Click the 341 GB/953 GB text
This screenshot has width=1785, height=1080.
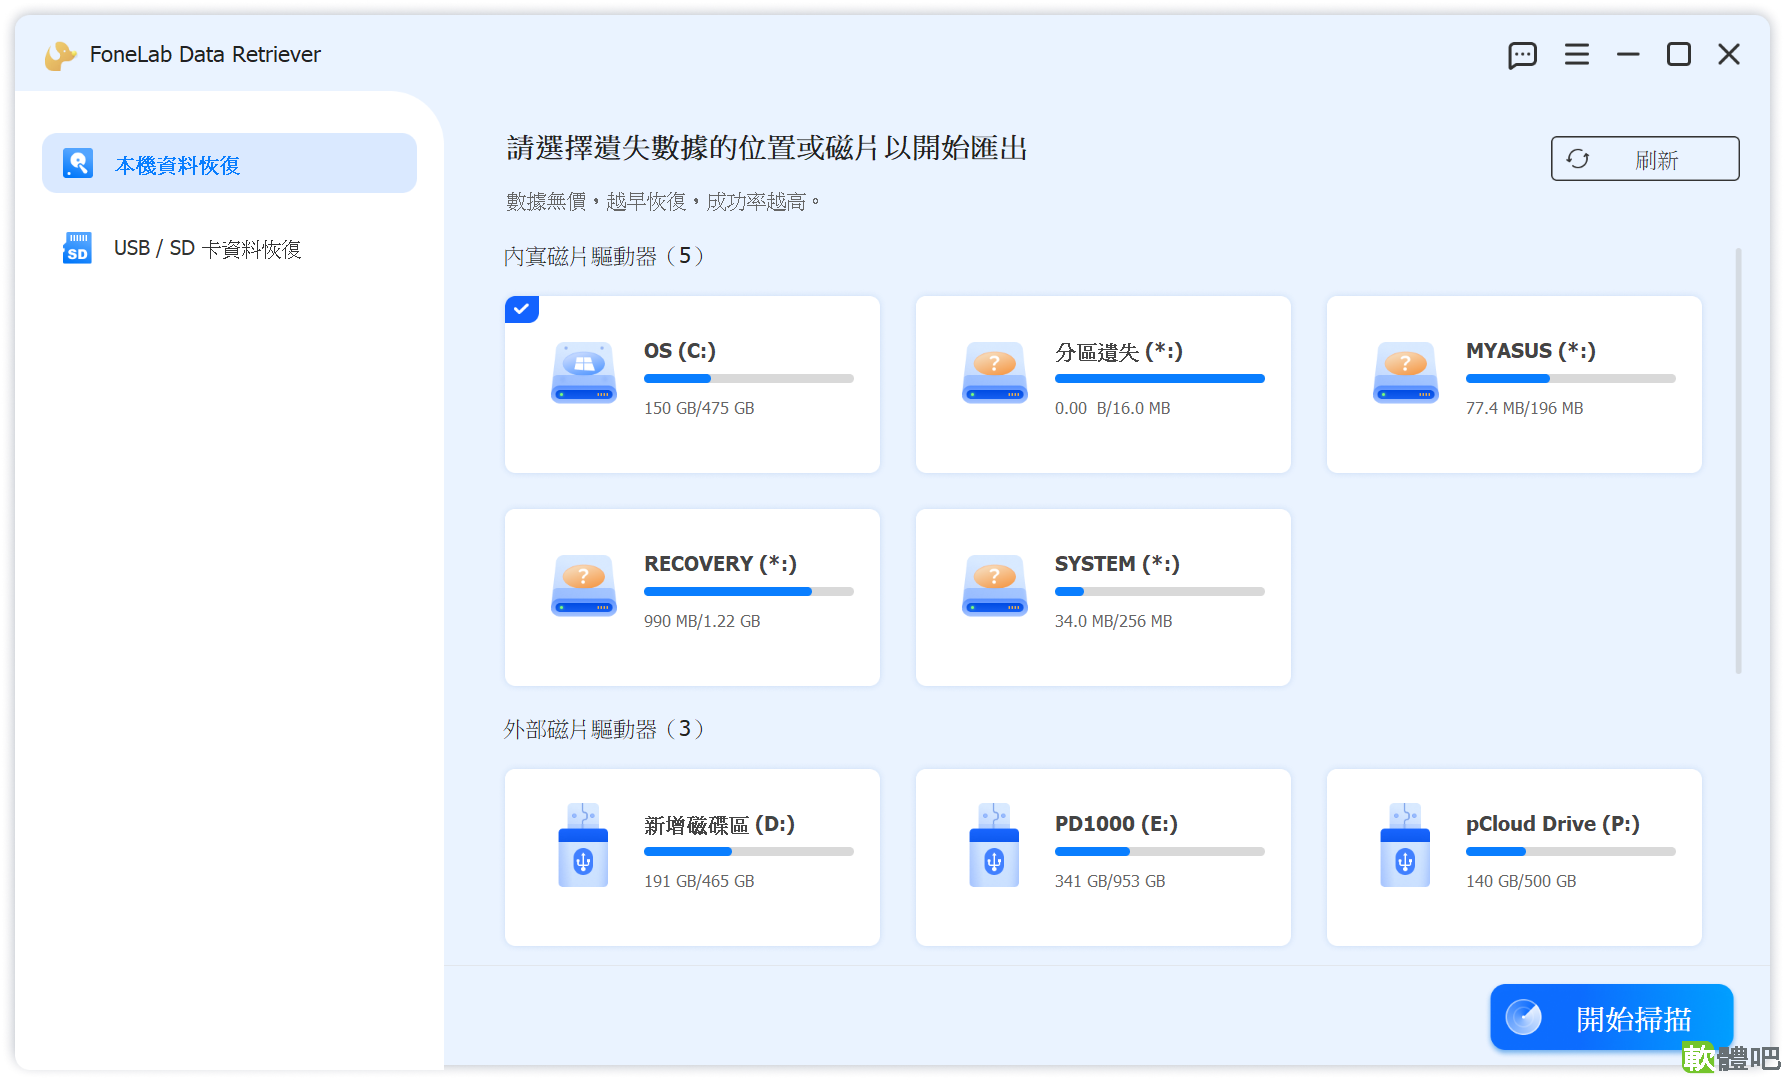(x=1110, y=881)
